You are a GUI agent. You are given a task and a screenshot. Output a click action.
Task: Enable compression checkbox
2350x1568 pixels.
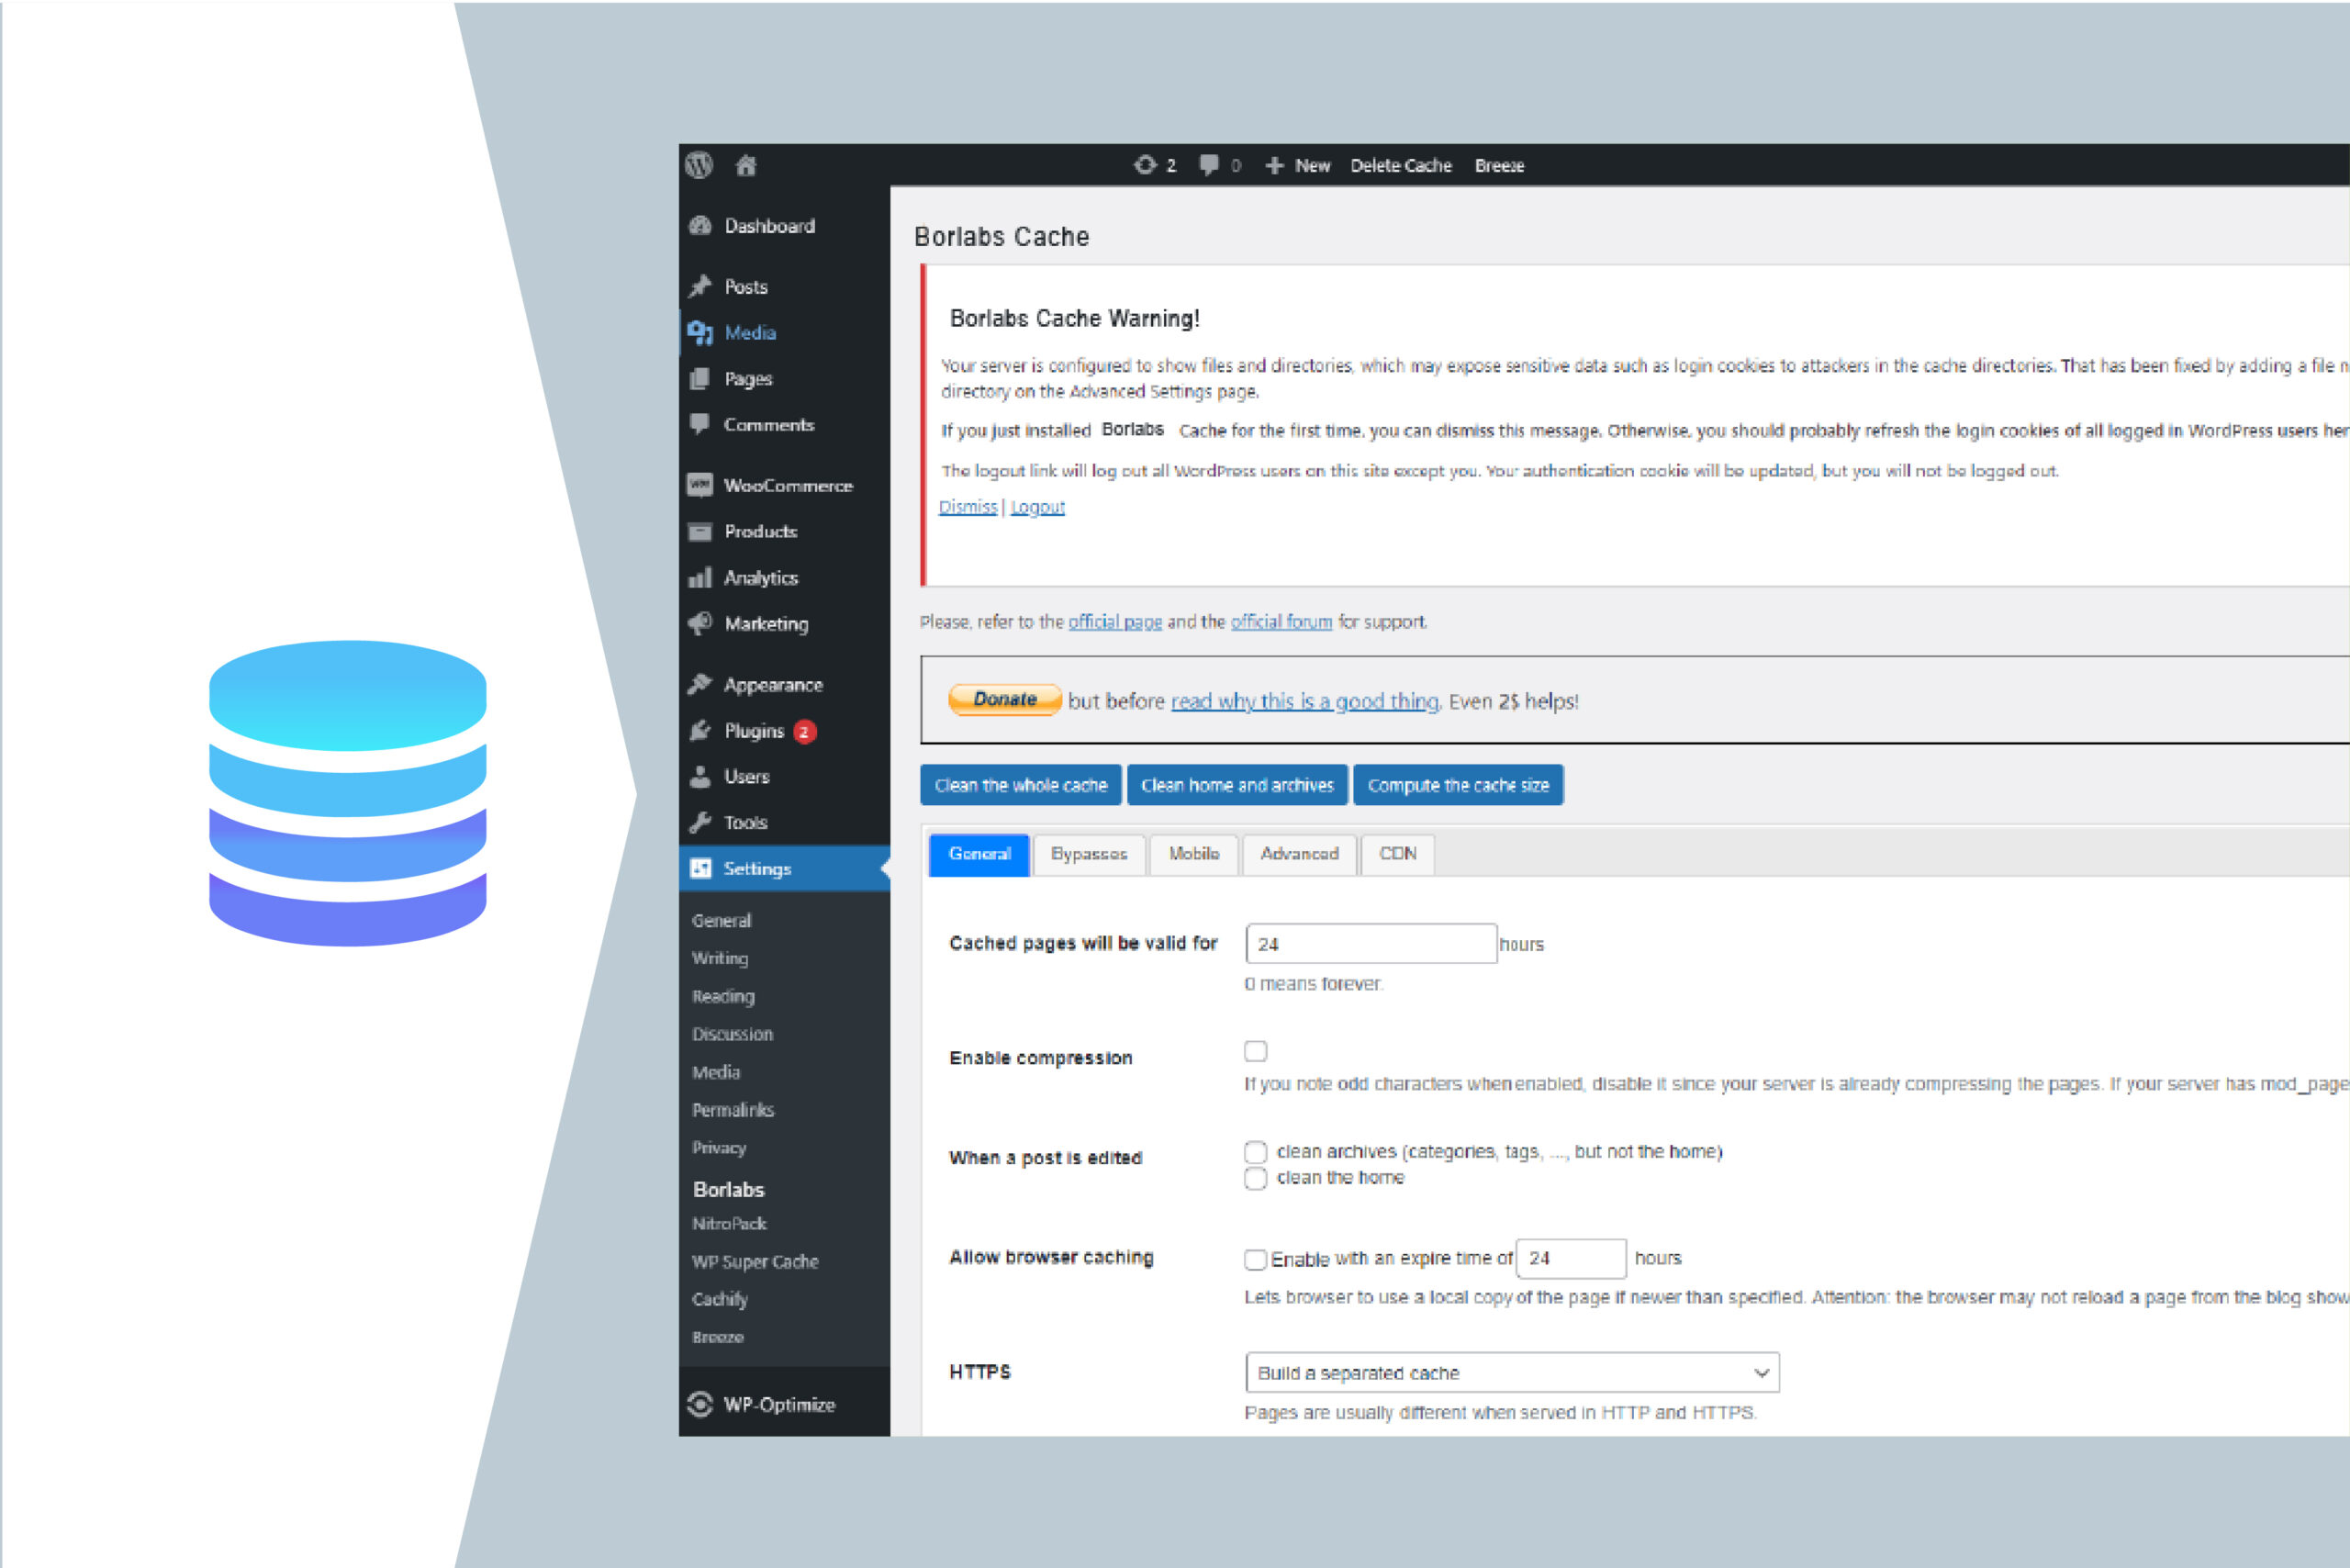click(1256, 1051)
